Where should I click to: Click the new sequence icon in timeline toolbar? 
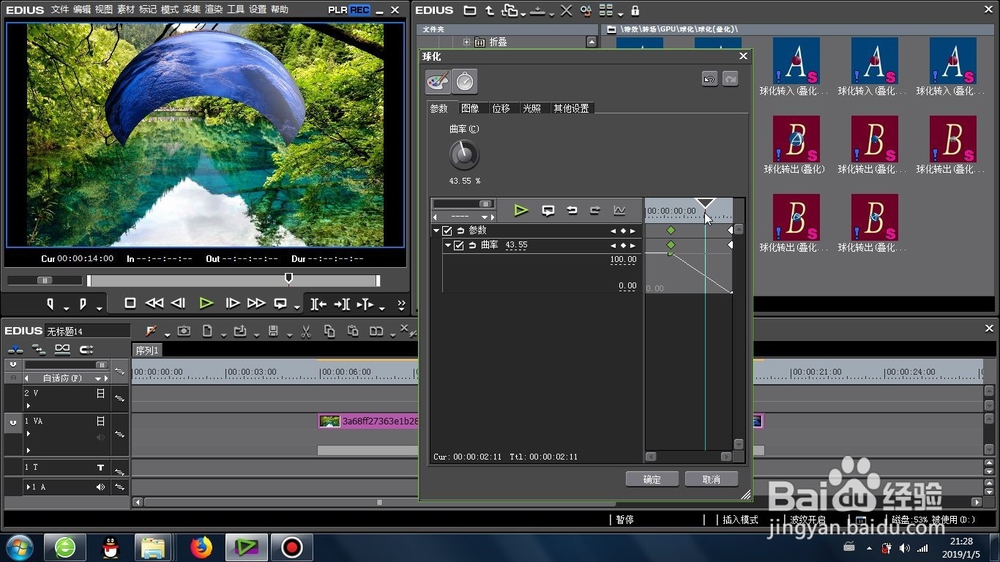tap(207, 331)
